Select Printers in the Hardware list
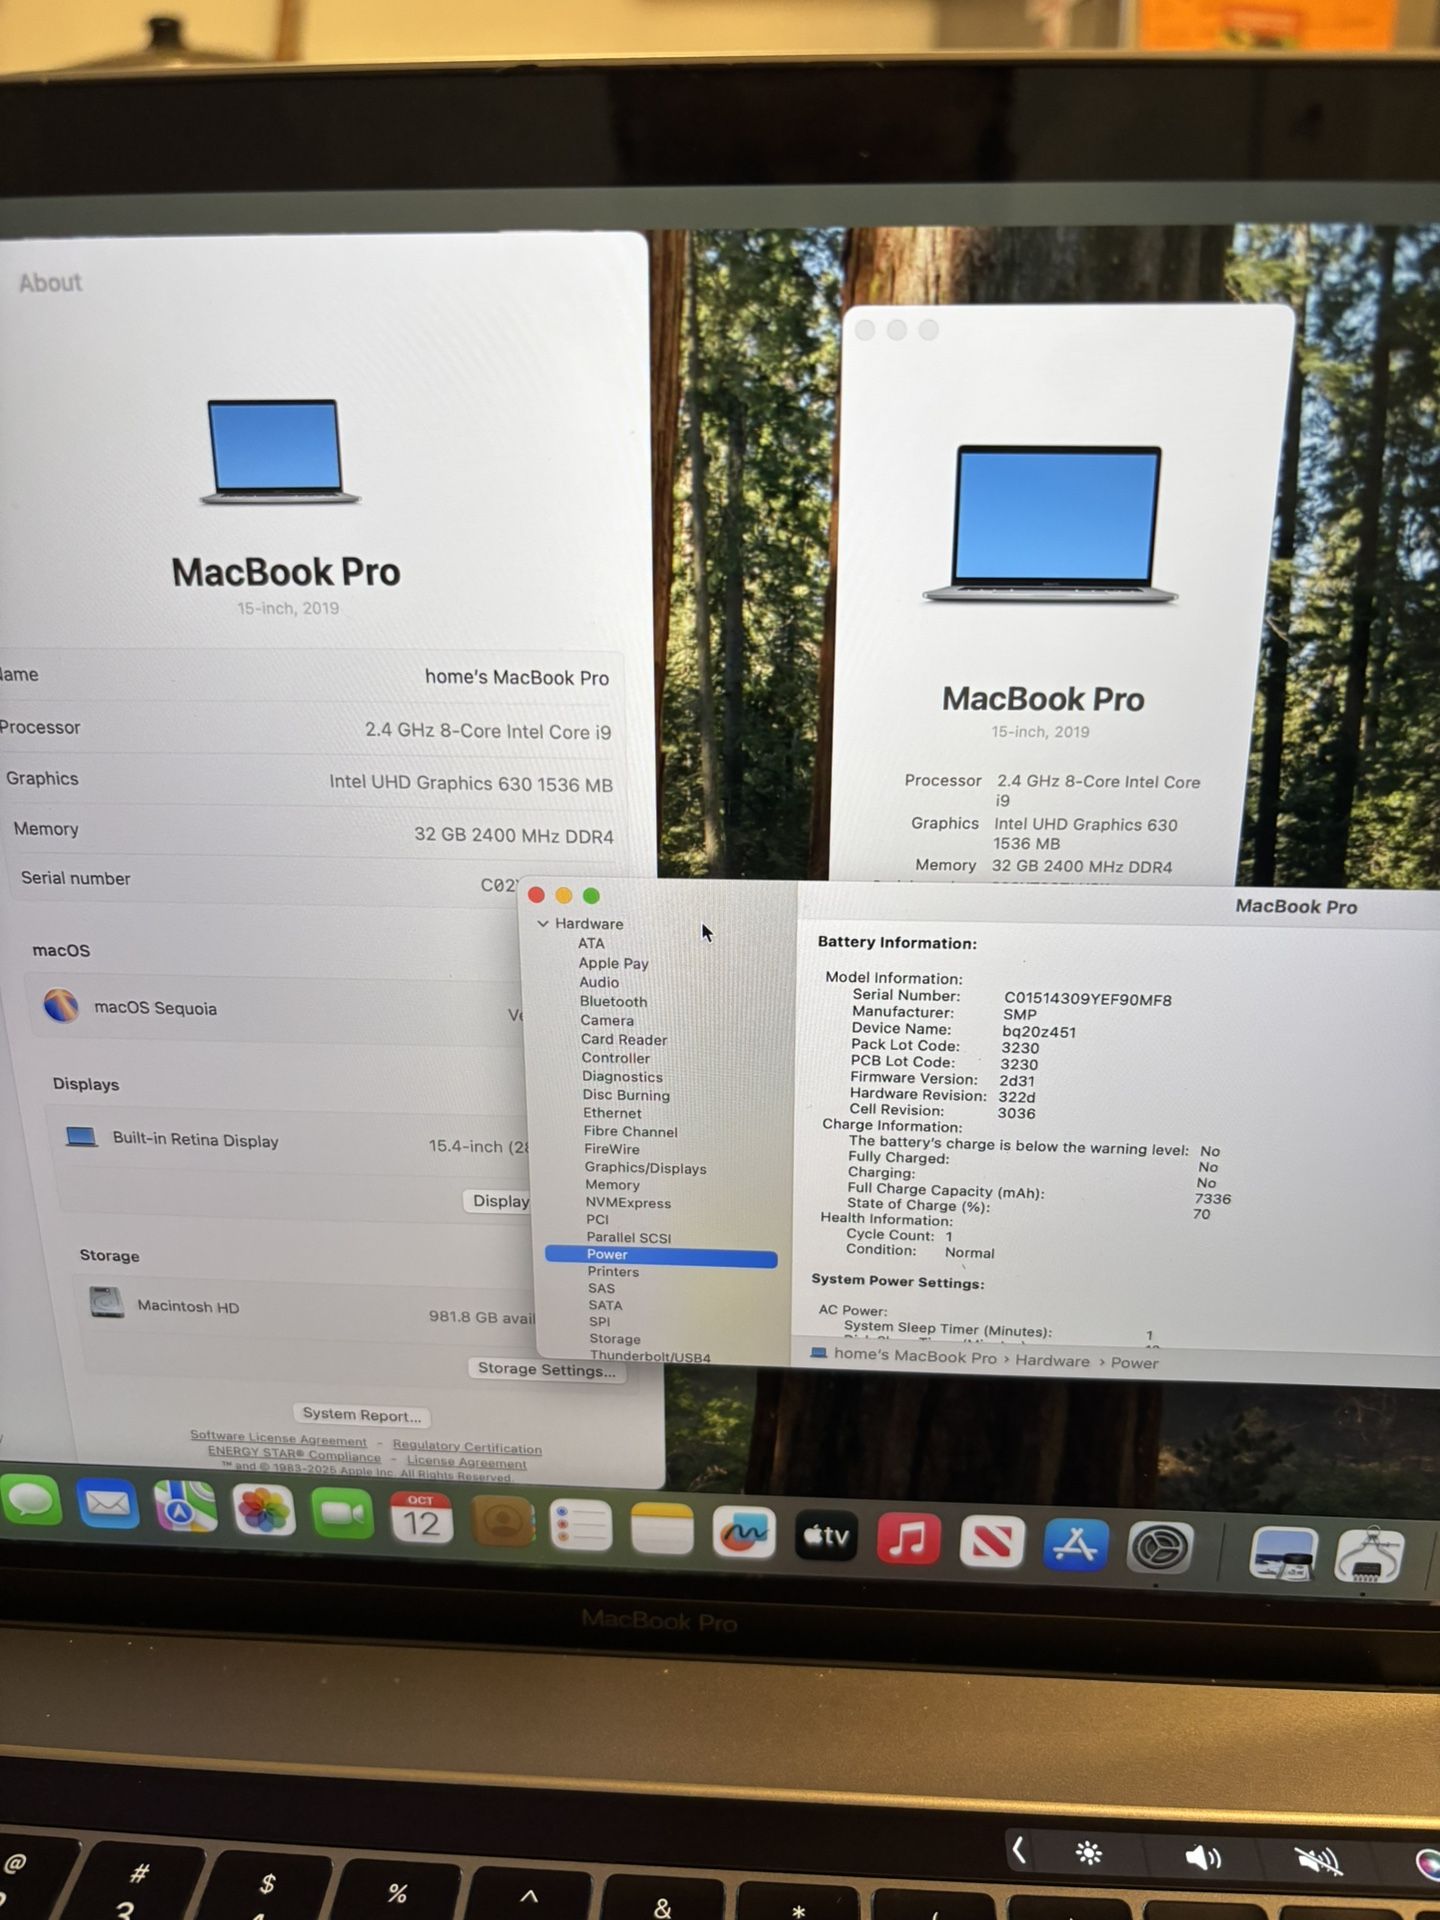This screenshot has height=1920, width=1440. click(x=613, y=1272)
